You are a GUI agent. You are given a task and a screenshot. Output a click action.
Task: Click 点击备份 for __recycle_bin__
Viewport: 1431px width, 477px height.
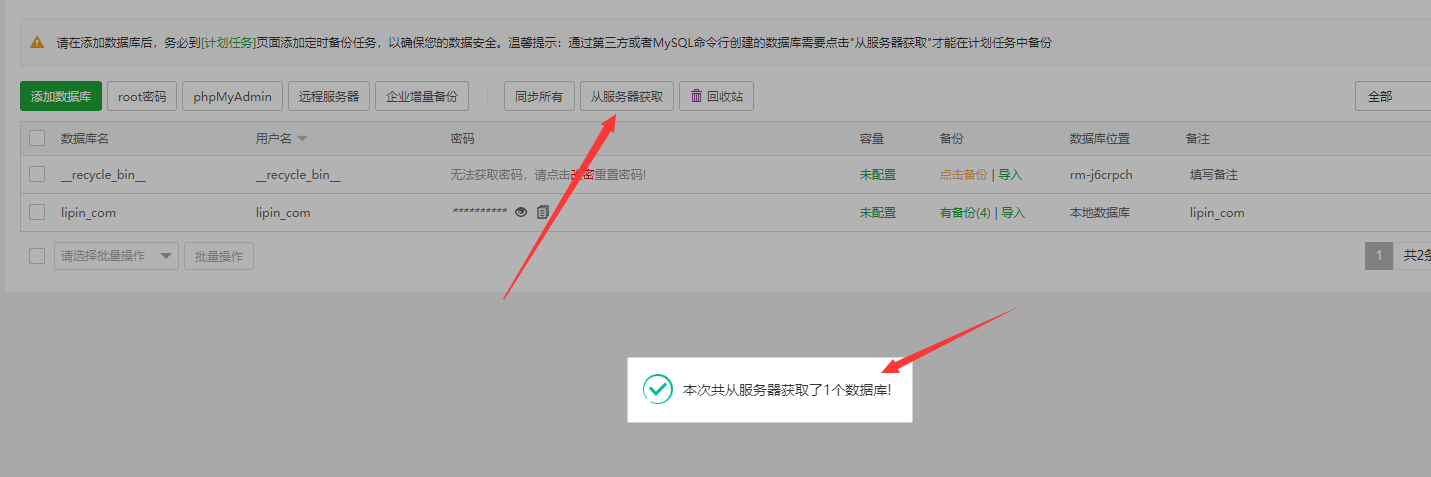tap(964, 175)
